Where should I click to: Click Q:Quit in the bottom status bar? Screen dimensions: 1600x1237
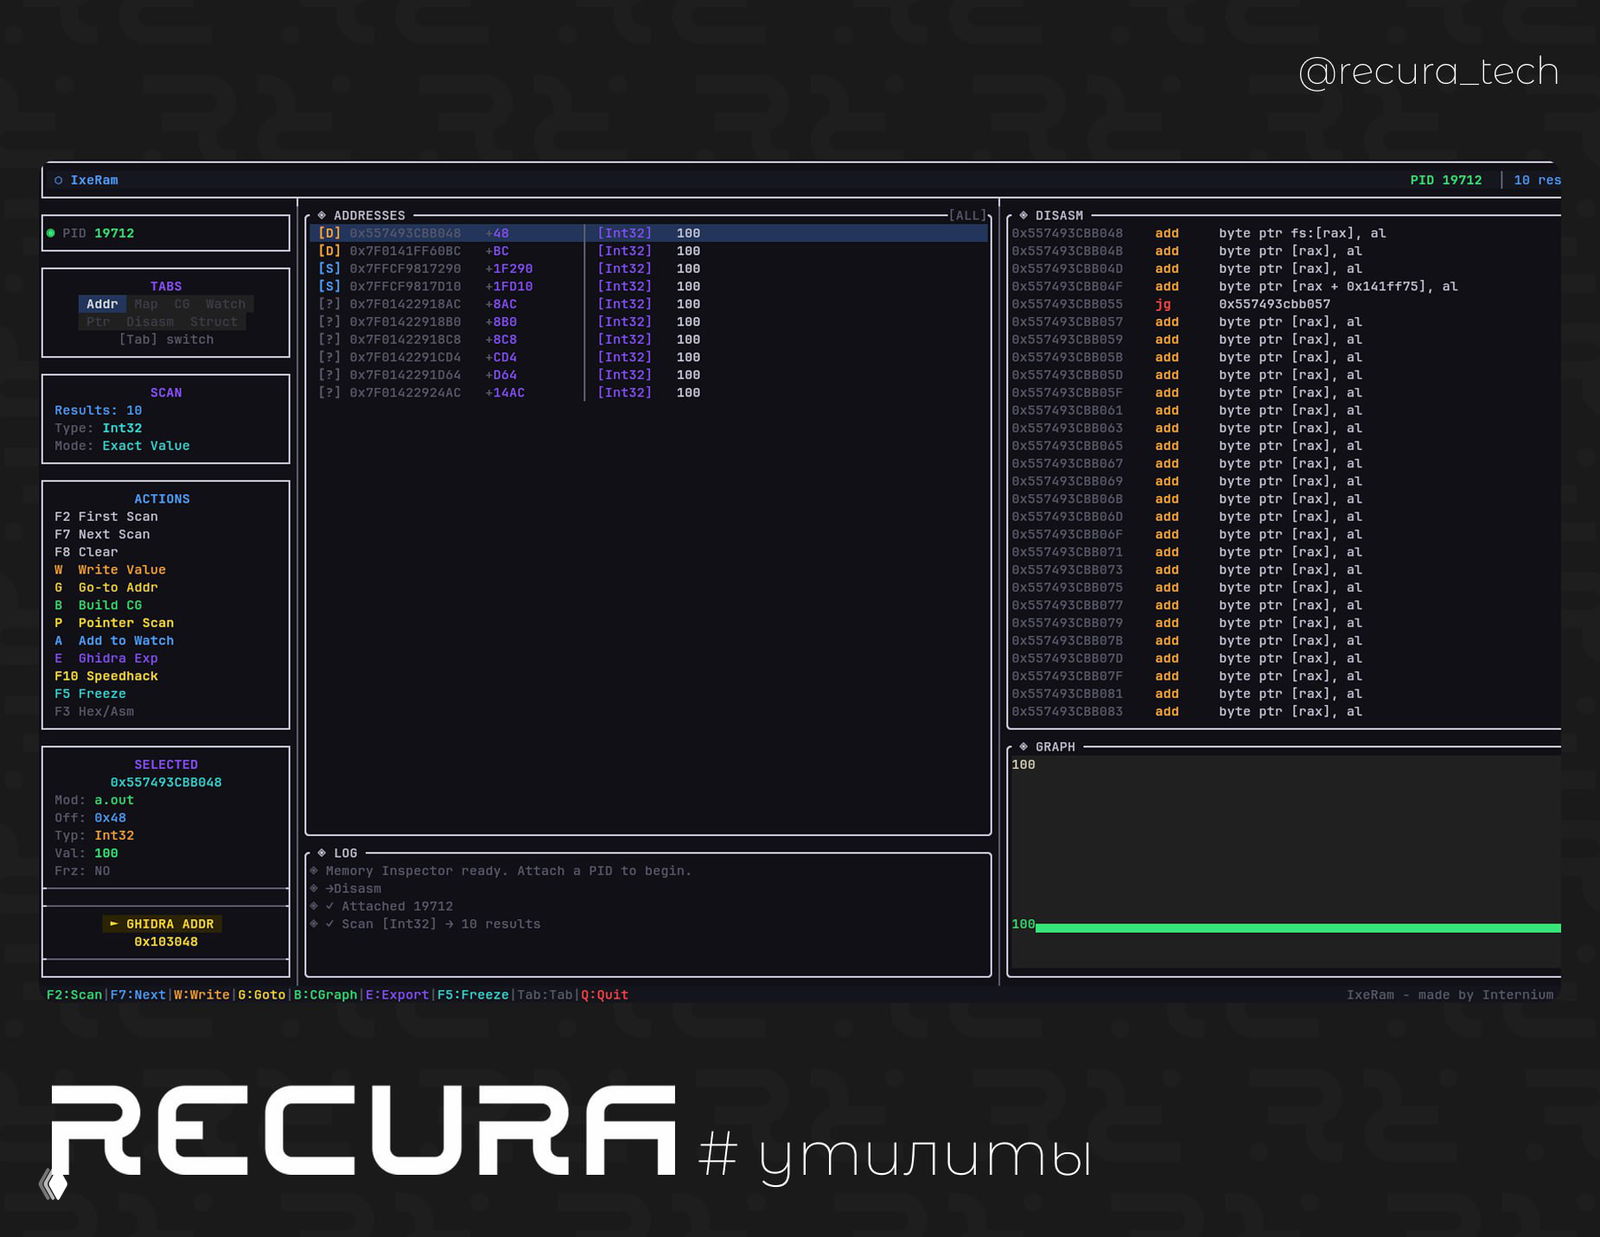(604, 995)
